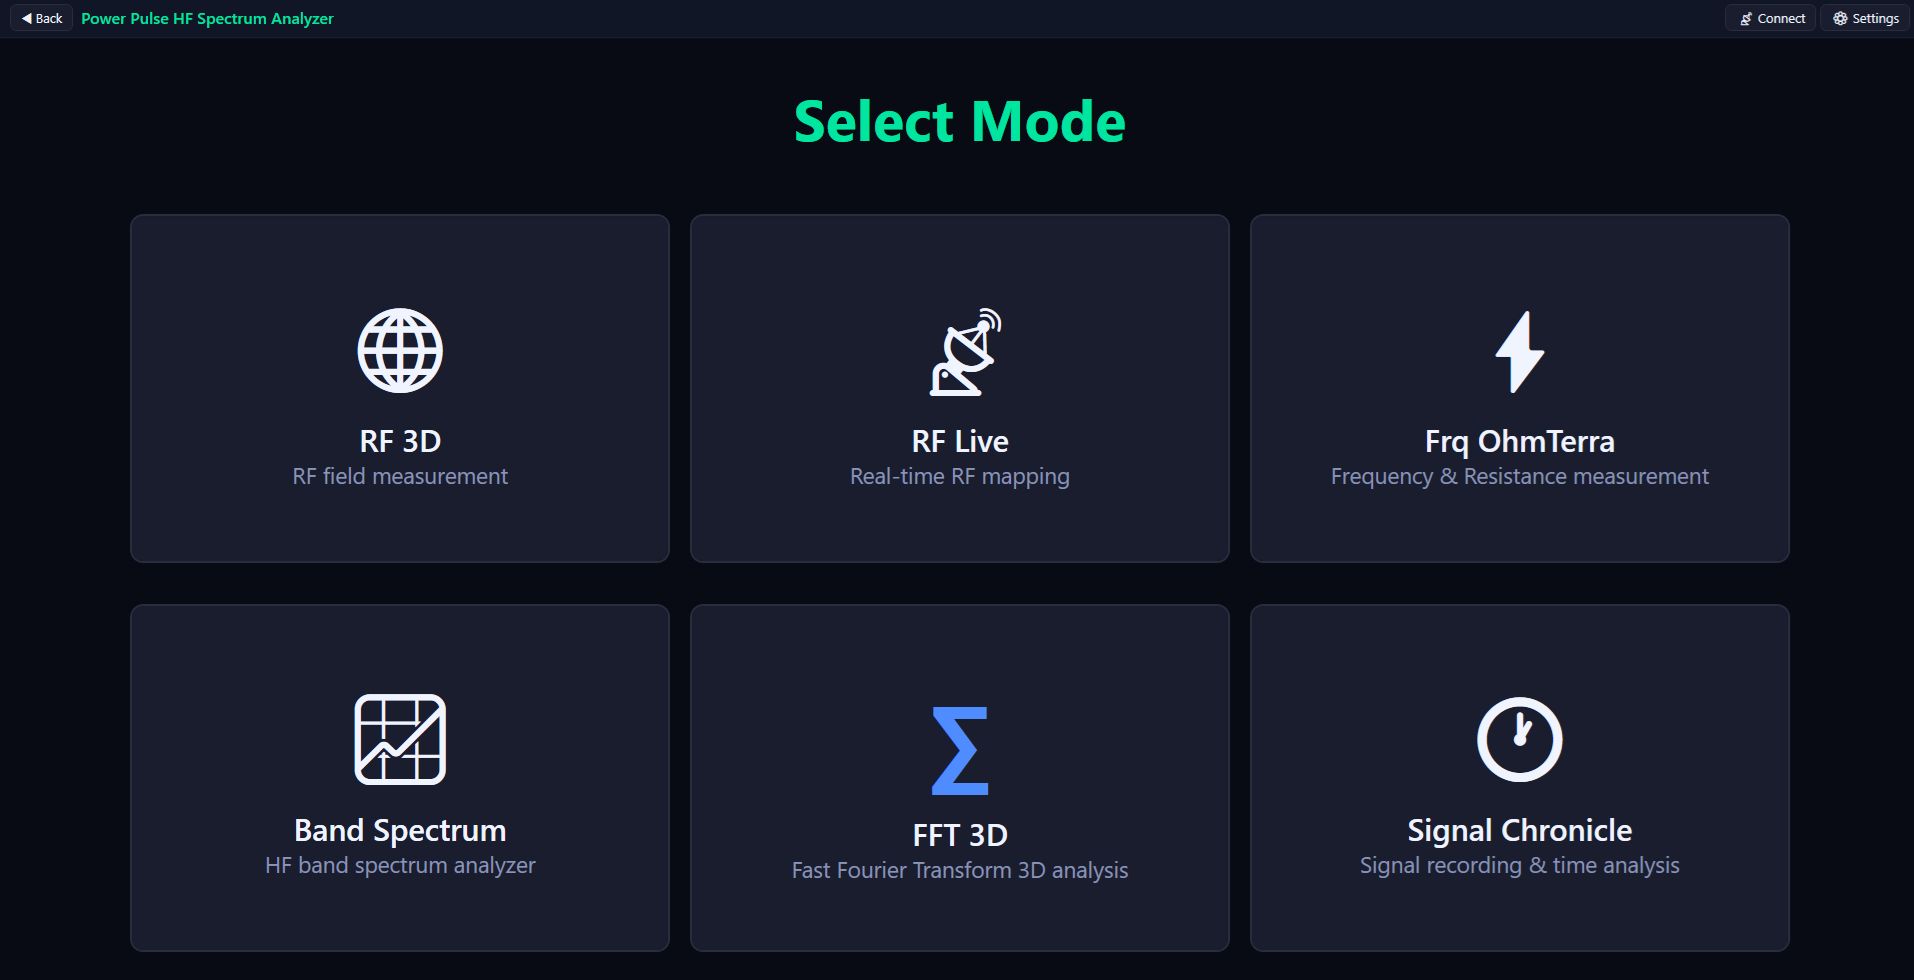Open RF Live real-time mapping mode
This screenshot has width=1914, height=980.
point(959,388)
